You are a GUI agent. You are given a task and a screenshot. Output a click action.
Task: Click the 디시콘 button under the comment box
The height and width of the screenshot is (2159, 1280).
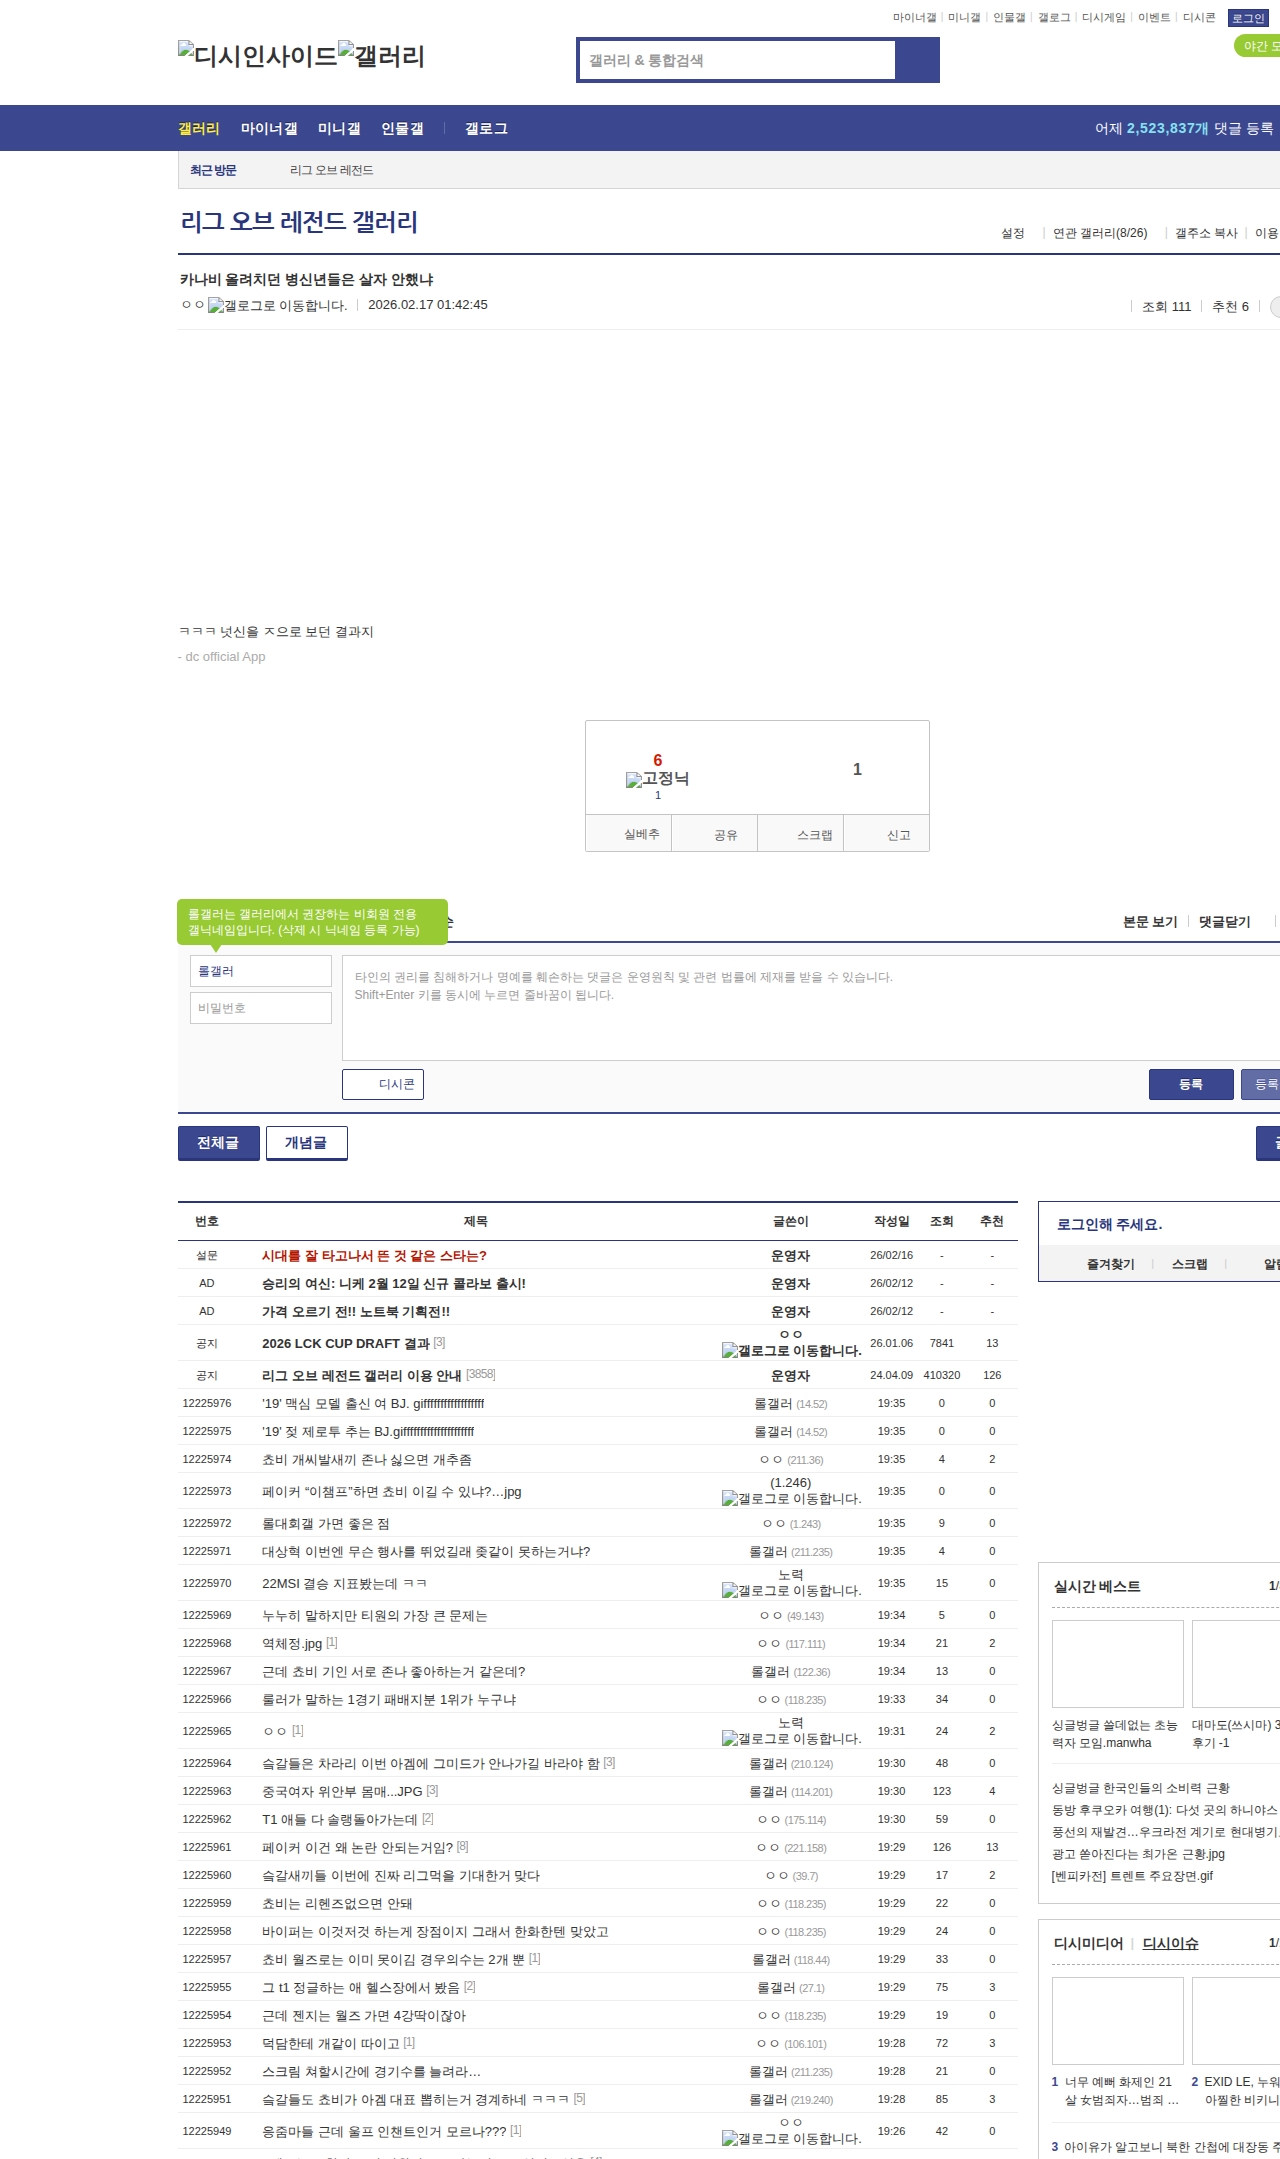coord(383,1084)
